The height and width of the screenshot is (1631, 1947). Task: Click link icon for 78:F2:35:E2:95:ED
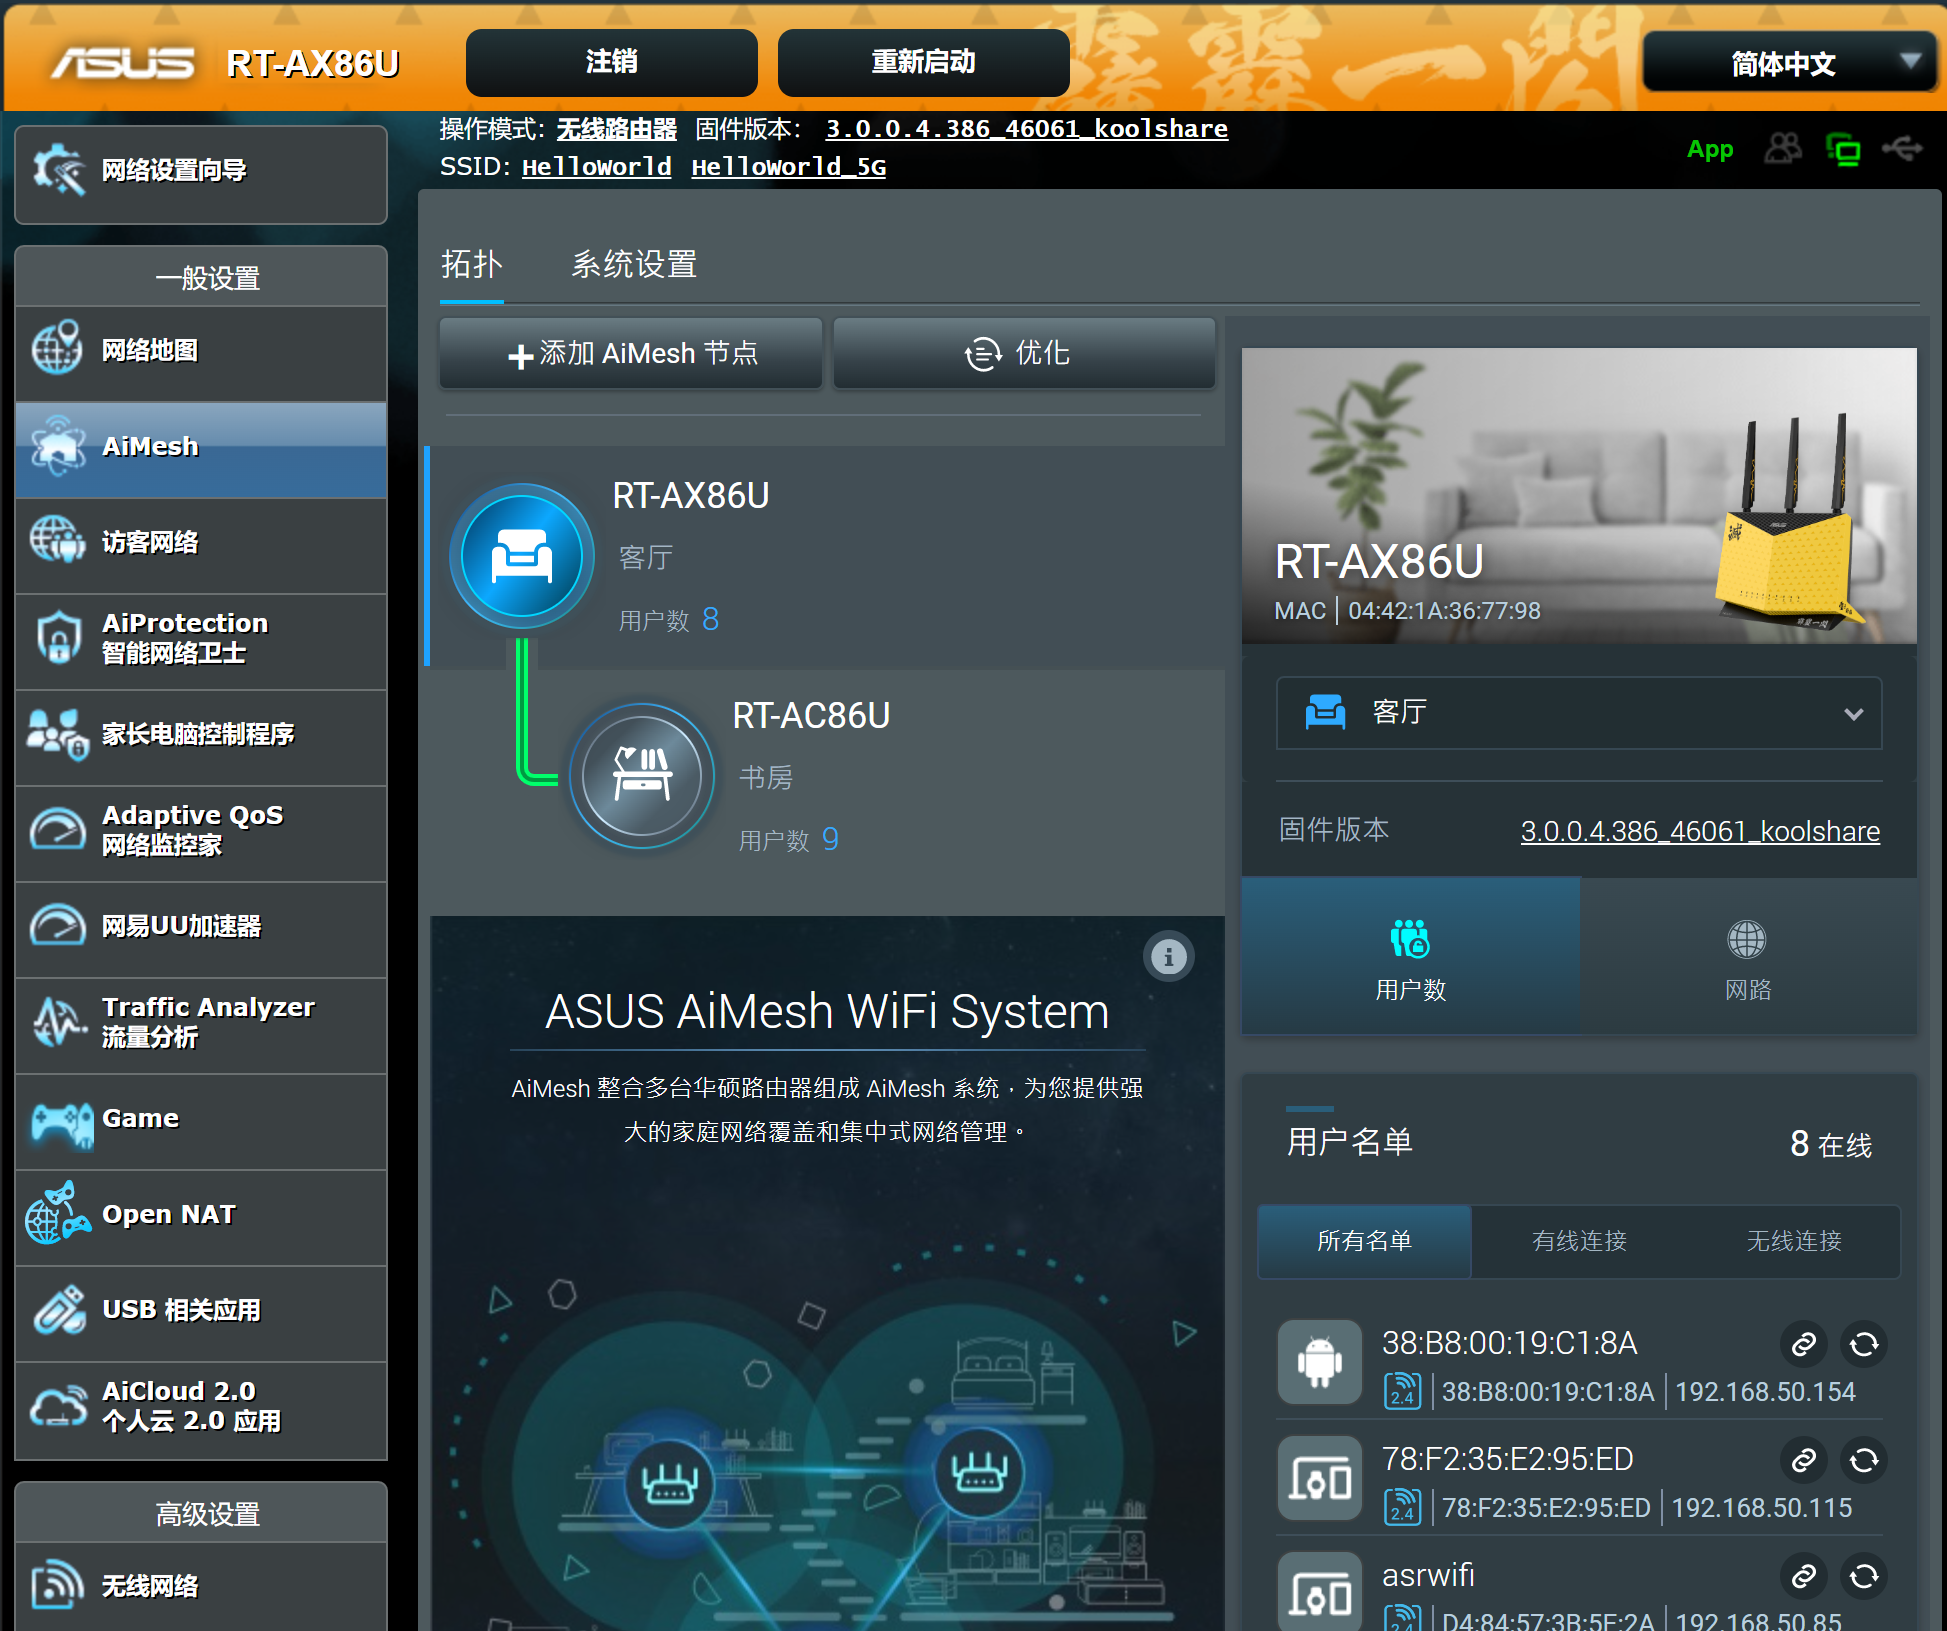(1804, 1460)
